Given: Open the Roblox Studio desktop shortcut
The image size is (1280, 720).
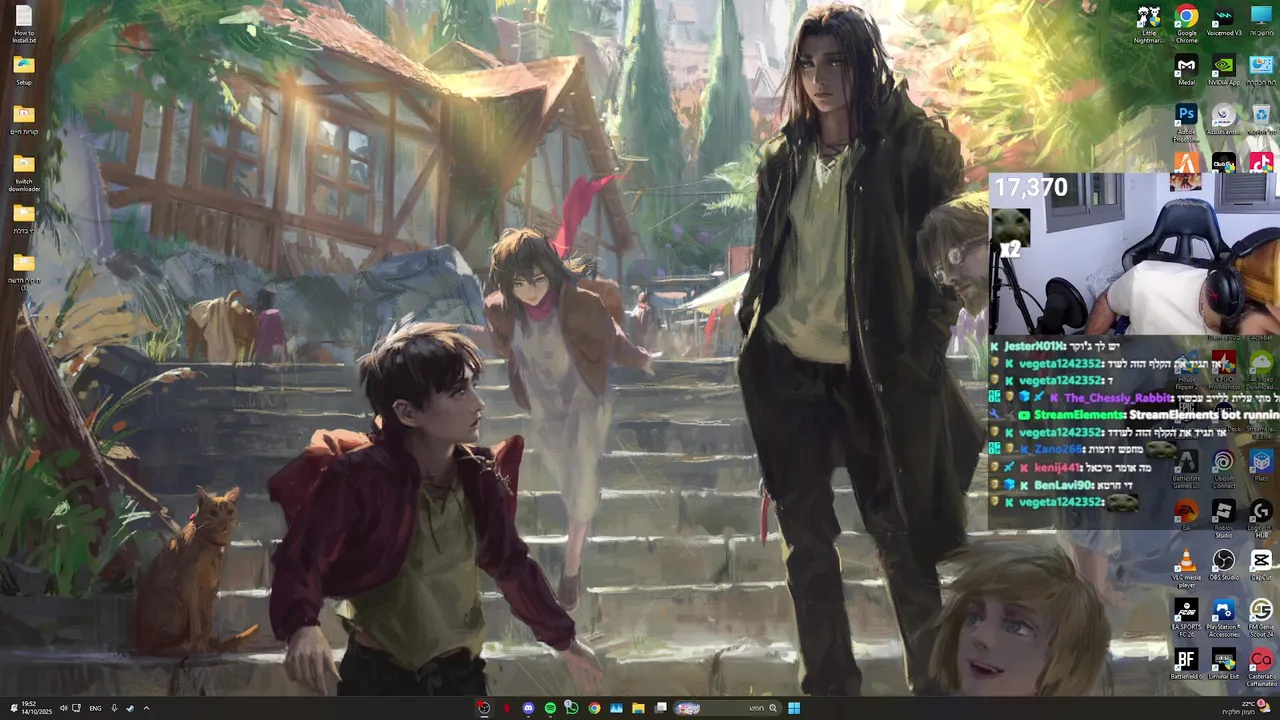Looking at the screenshot, I should [x=1222, y=518].
